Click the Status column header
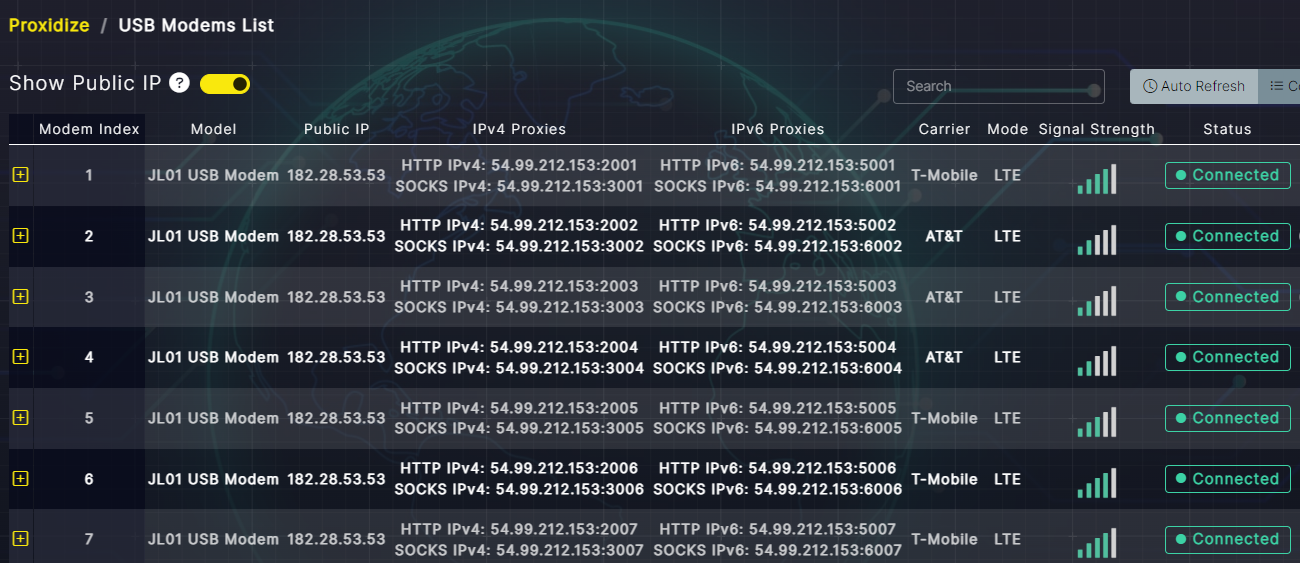The width and height of the screenshot is (1300, 563). (x=1227, y=129)
